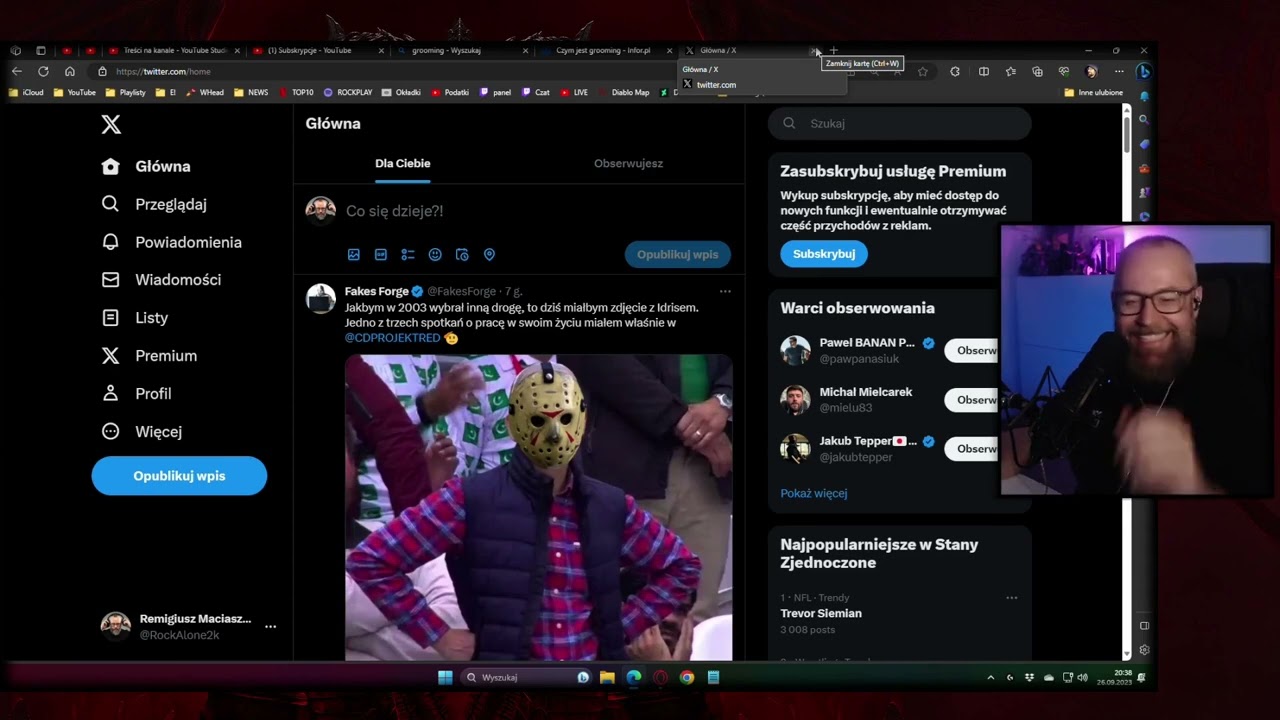
Task: Open the @CDPROJEKTRED mention link
Action: 393,338
